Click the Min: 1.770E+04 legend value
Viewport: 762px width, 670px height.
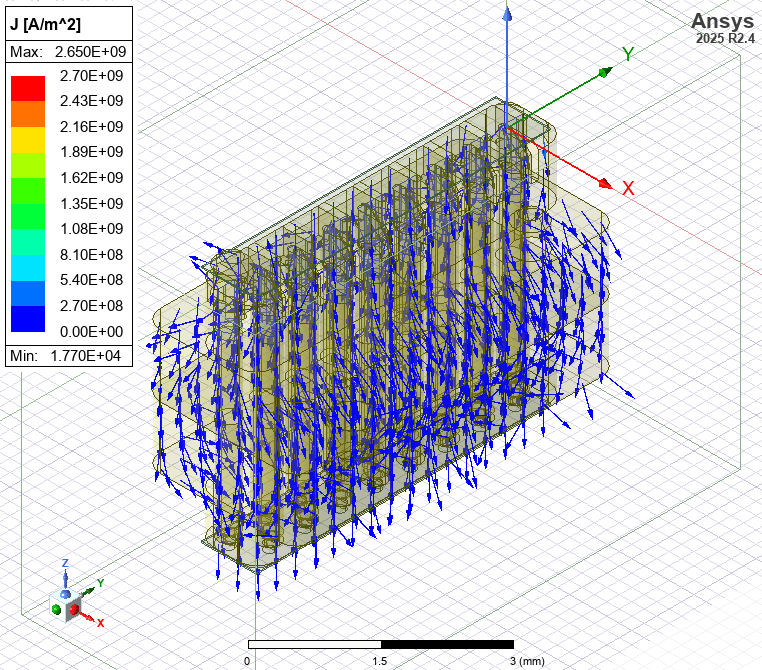pos(65,356)
